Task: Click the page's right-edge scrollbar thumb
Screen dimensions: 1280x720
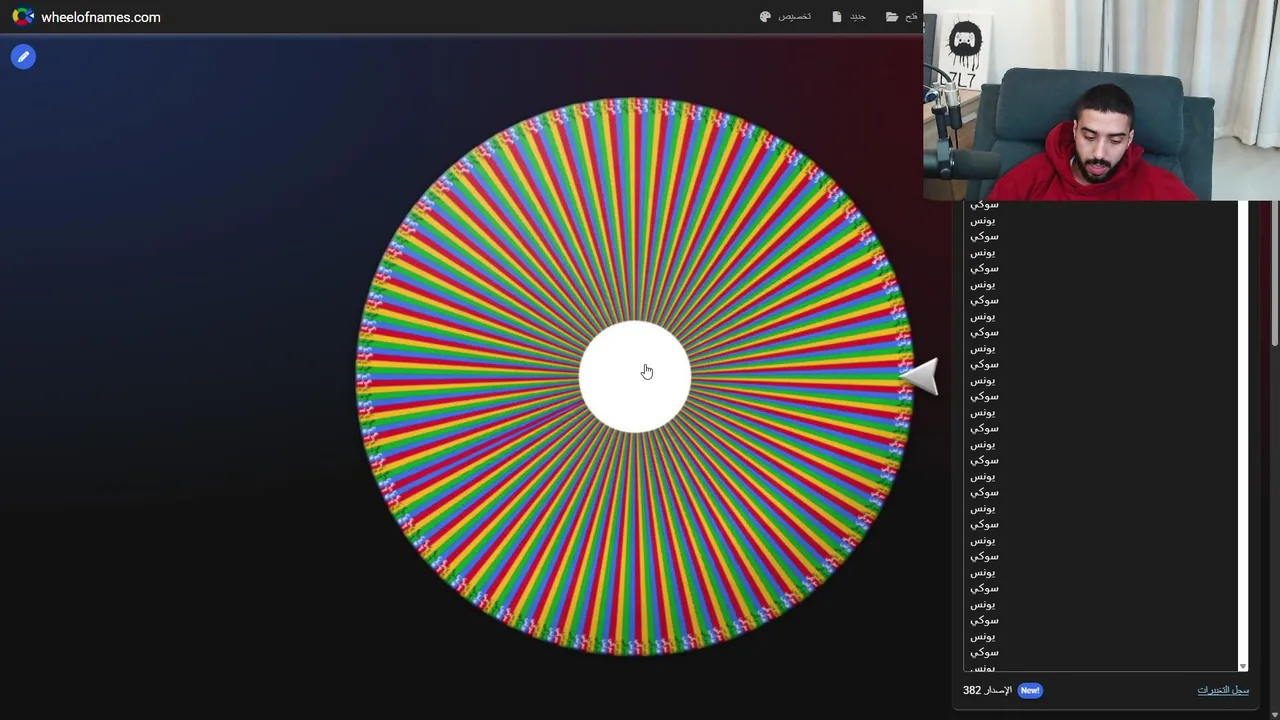Action: (1276, 273)
